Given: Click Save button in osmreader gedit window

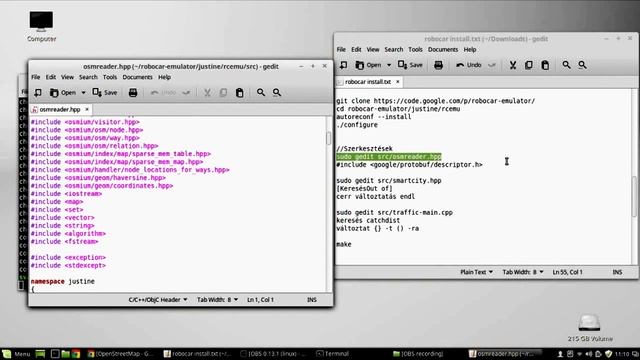Looking at the screenshot, I should click(105, 93).
